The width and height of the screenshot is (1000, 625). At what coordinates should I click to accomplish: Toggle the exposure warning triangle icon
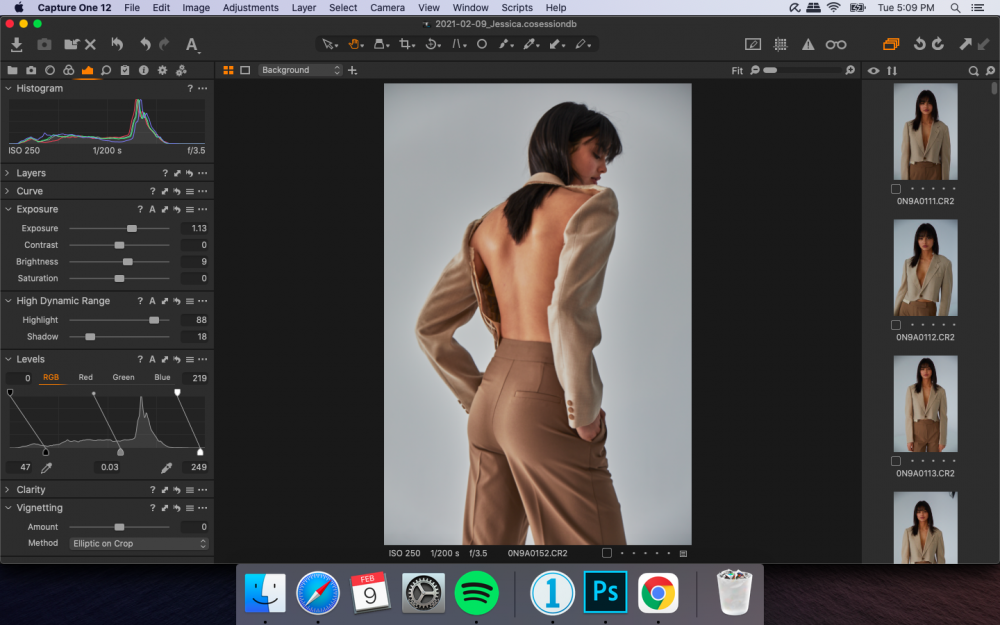808,44
